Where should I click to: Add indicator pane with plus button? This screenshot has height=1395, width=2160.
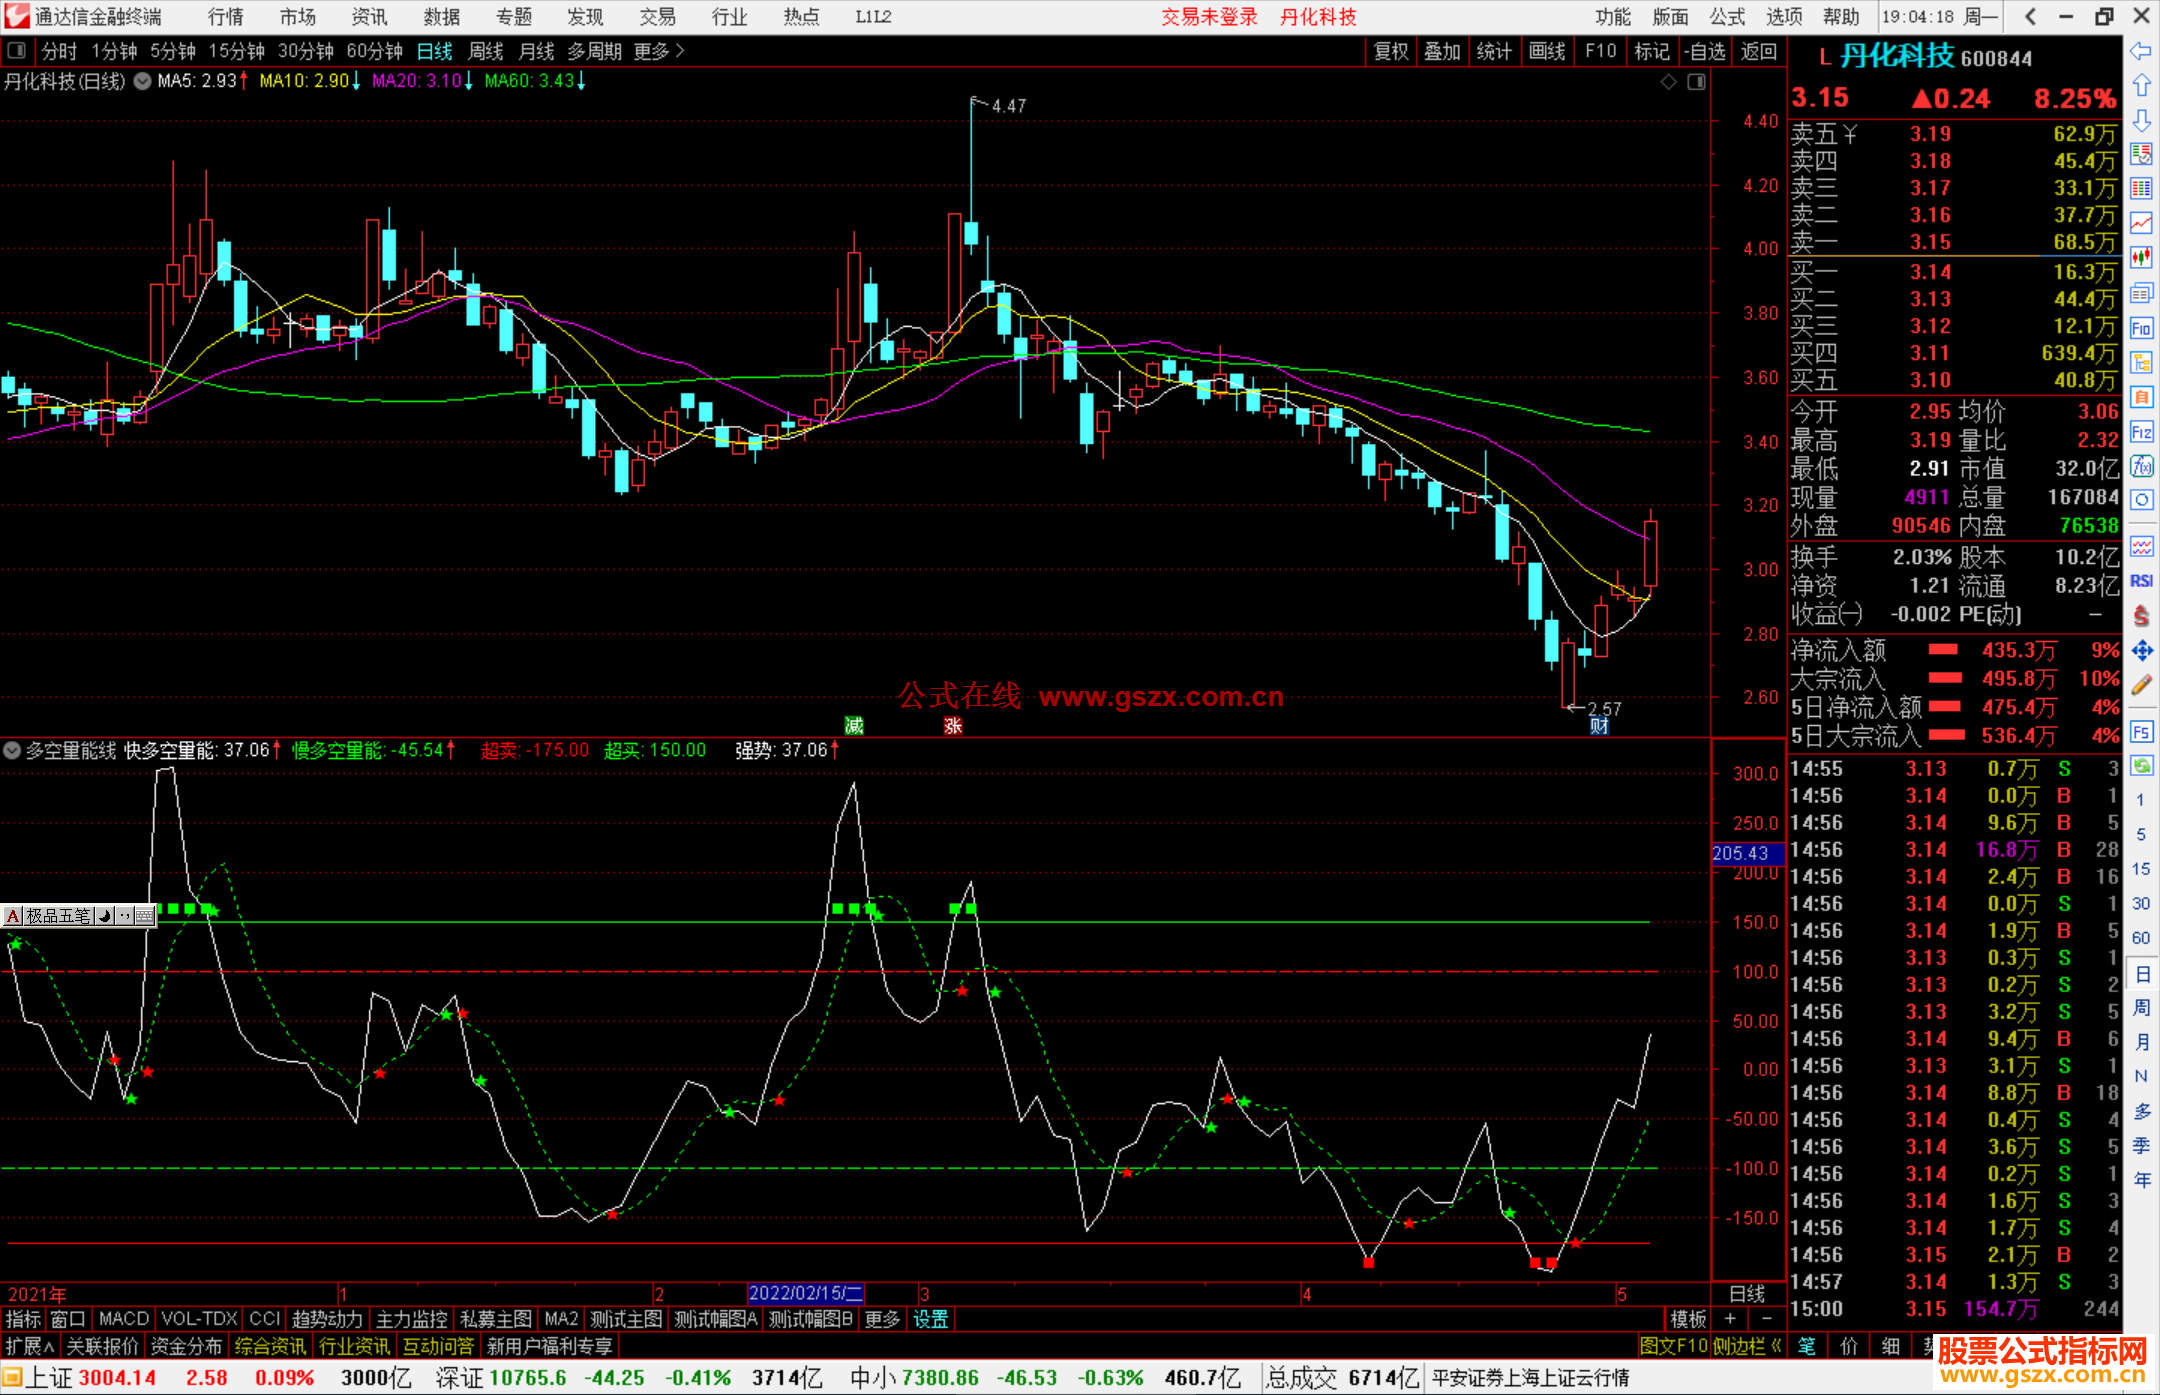click(1729, 1319)
